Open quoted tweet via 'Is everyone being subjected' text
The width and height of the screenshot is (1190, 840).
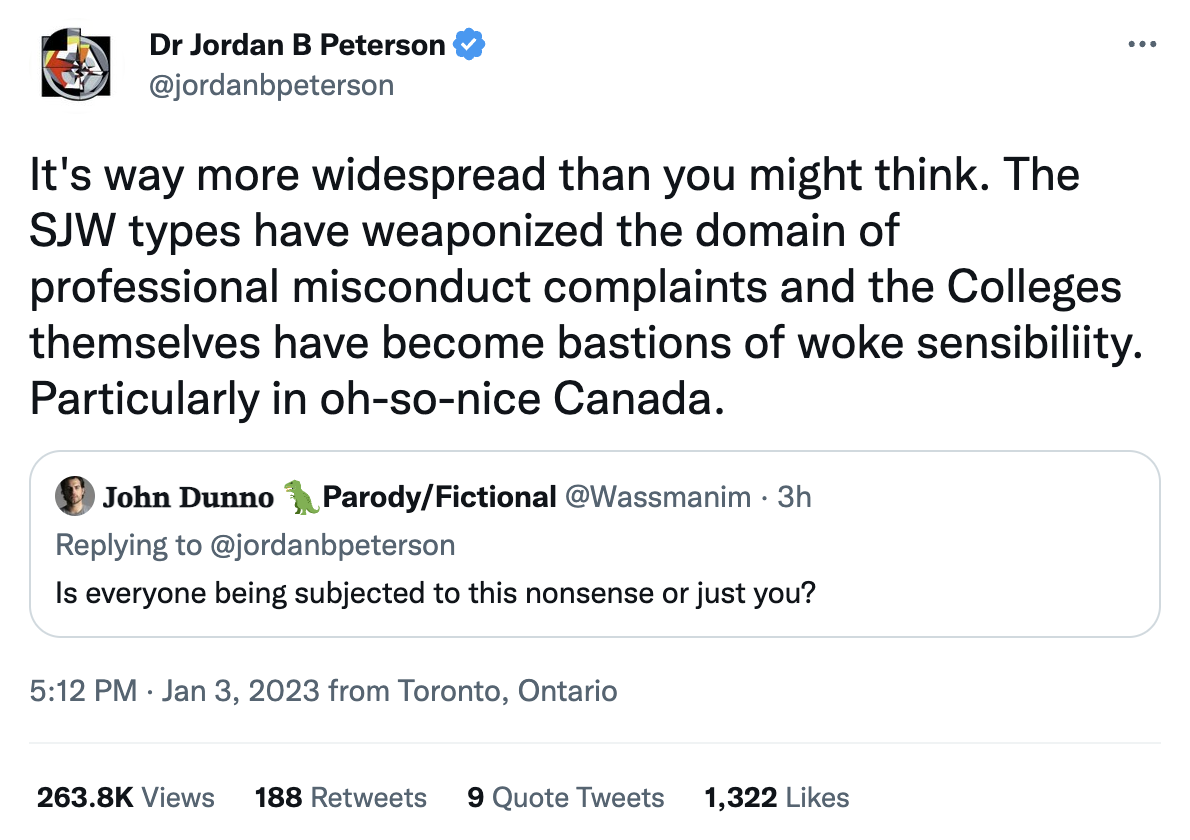tap(435, 593)
